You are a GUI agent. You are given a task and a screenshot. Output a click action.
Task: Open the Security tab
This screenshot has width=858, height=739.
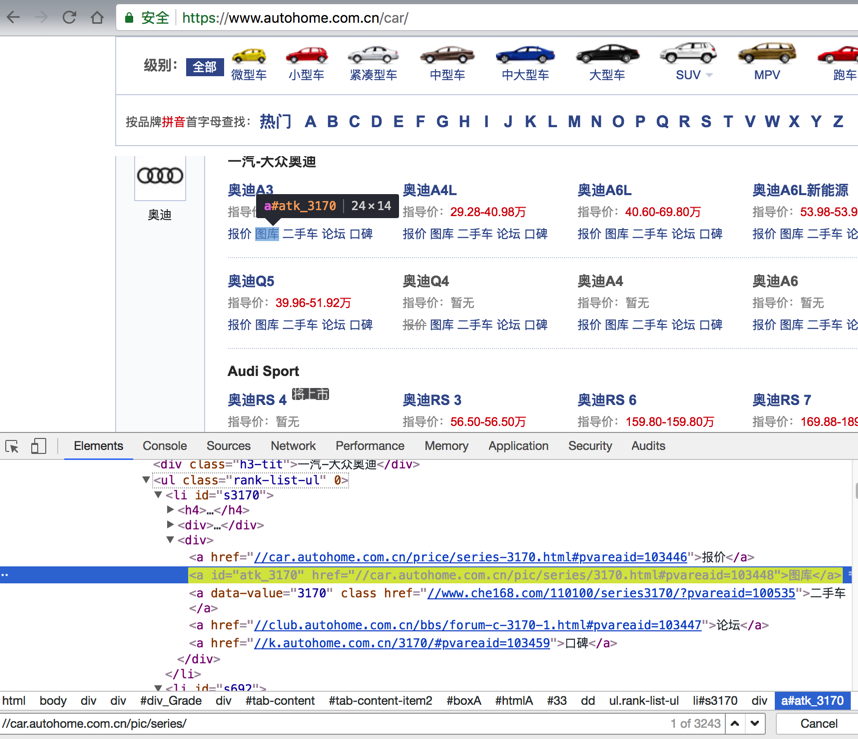pos(590,446)
